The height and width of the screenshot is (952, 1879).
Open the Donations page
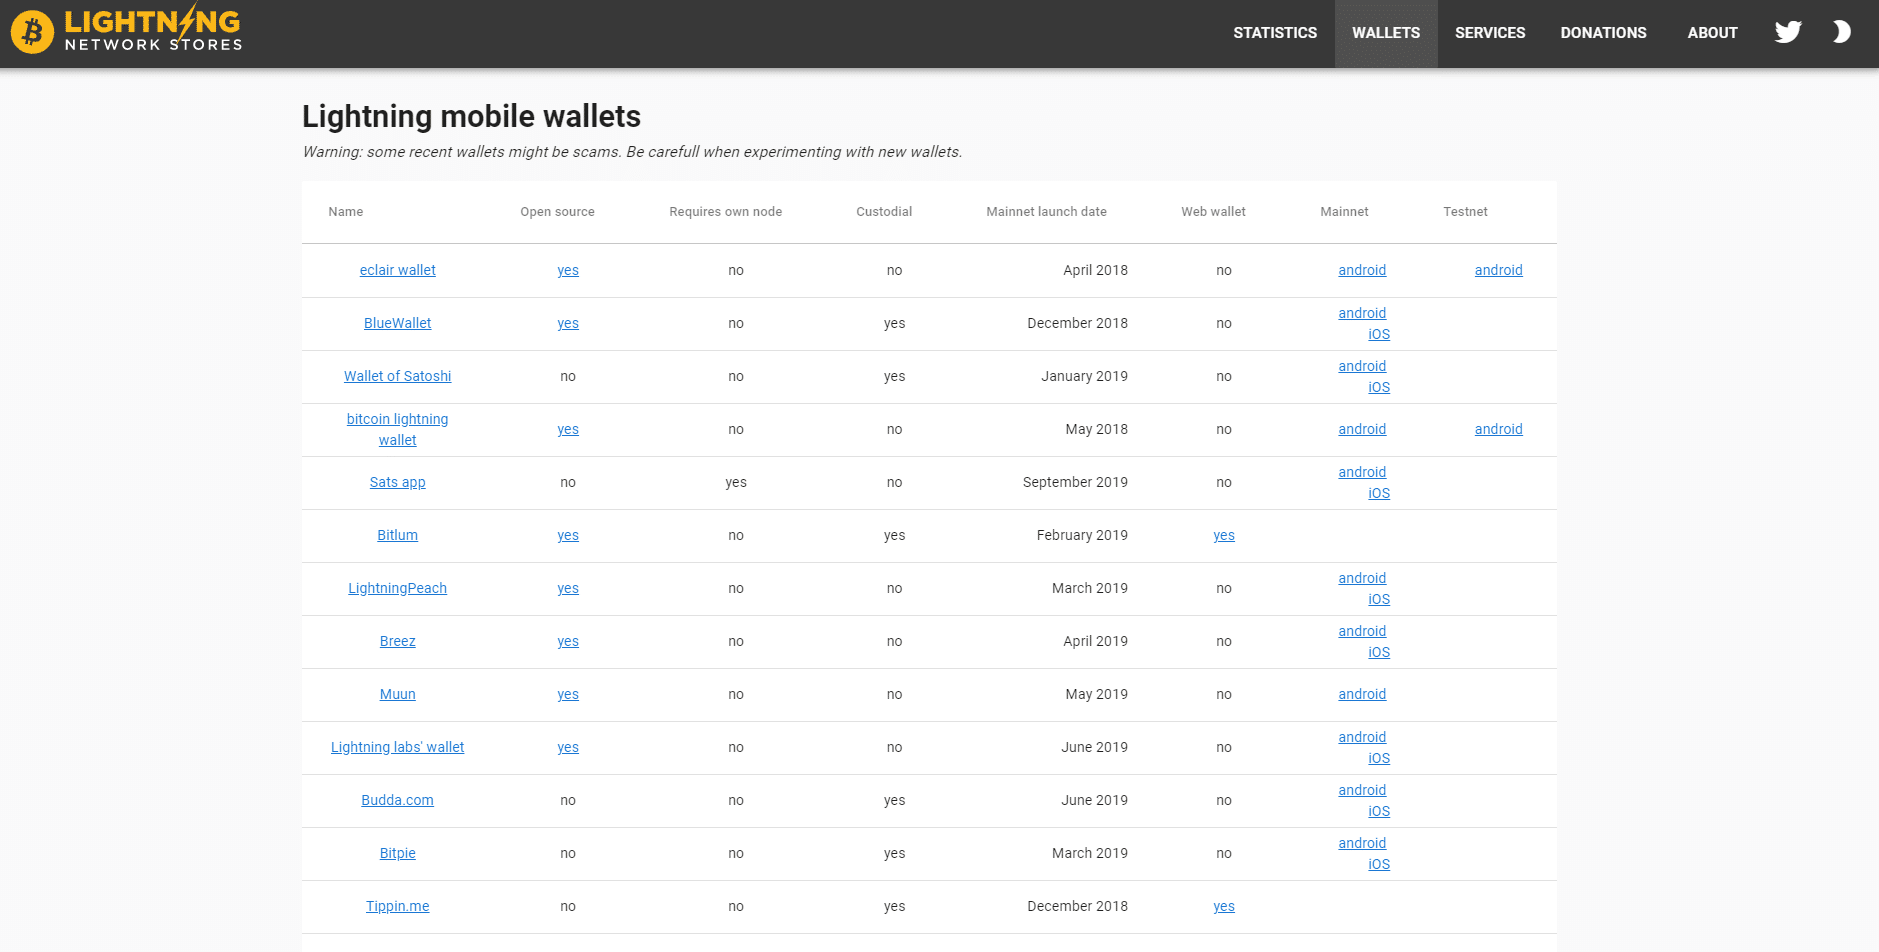pos(1603,33)
